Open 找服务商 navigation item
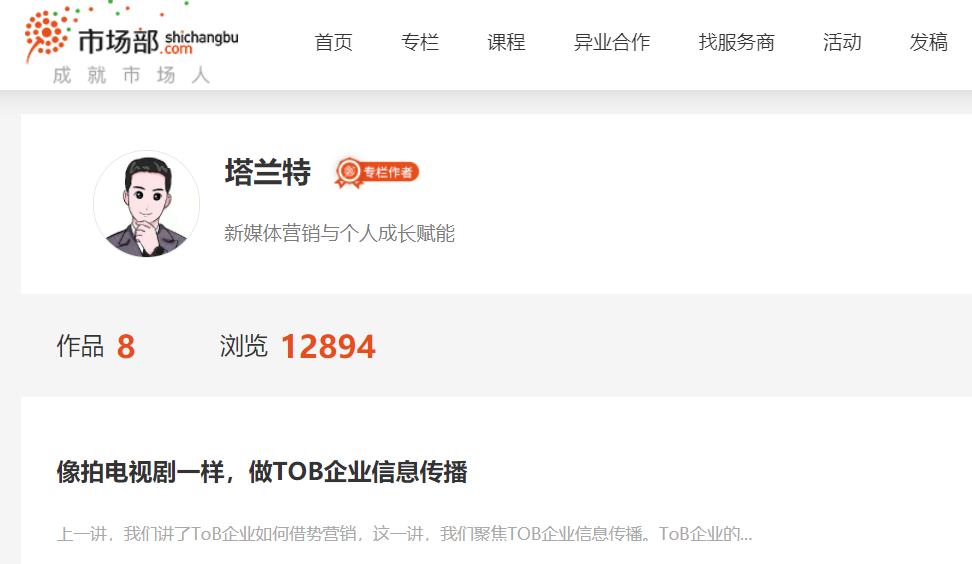This screenshot has height=564, width=972. click(736, 42)
